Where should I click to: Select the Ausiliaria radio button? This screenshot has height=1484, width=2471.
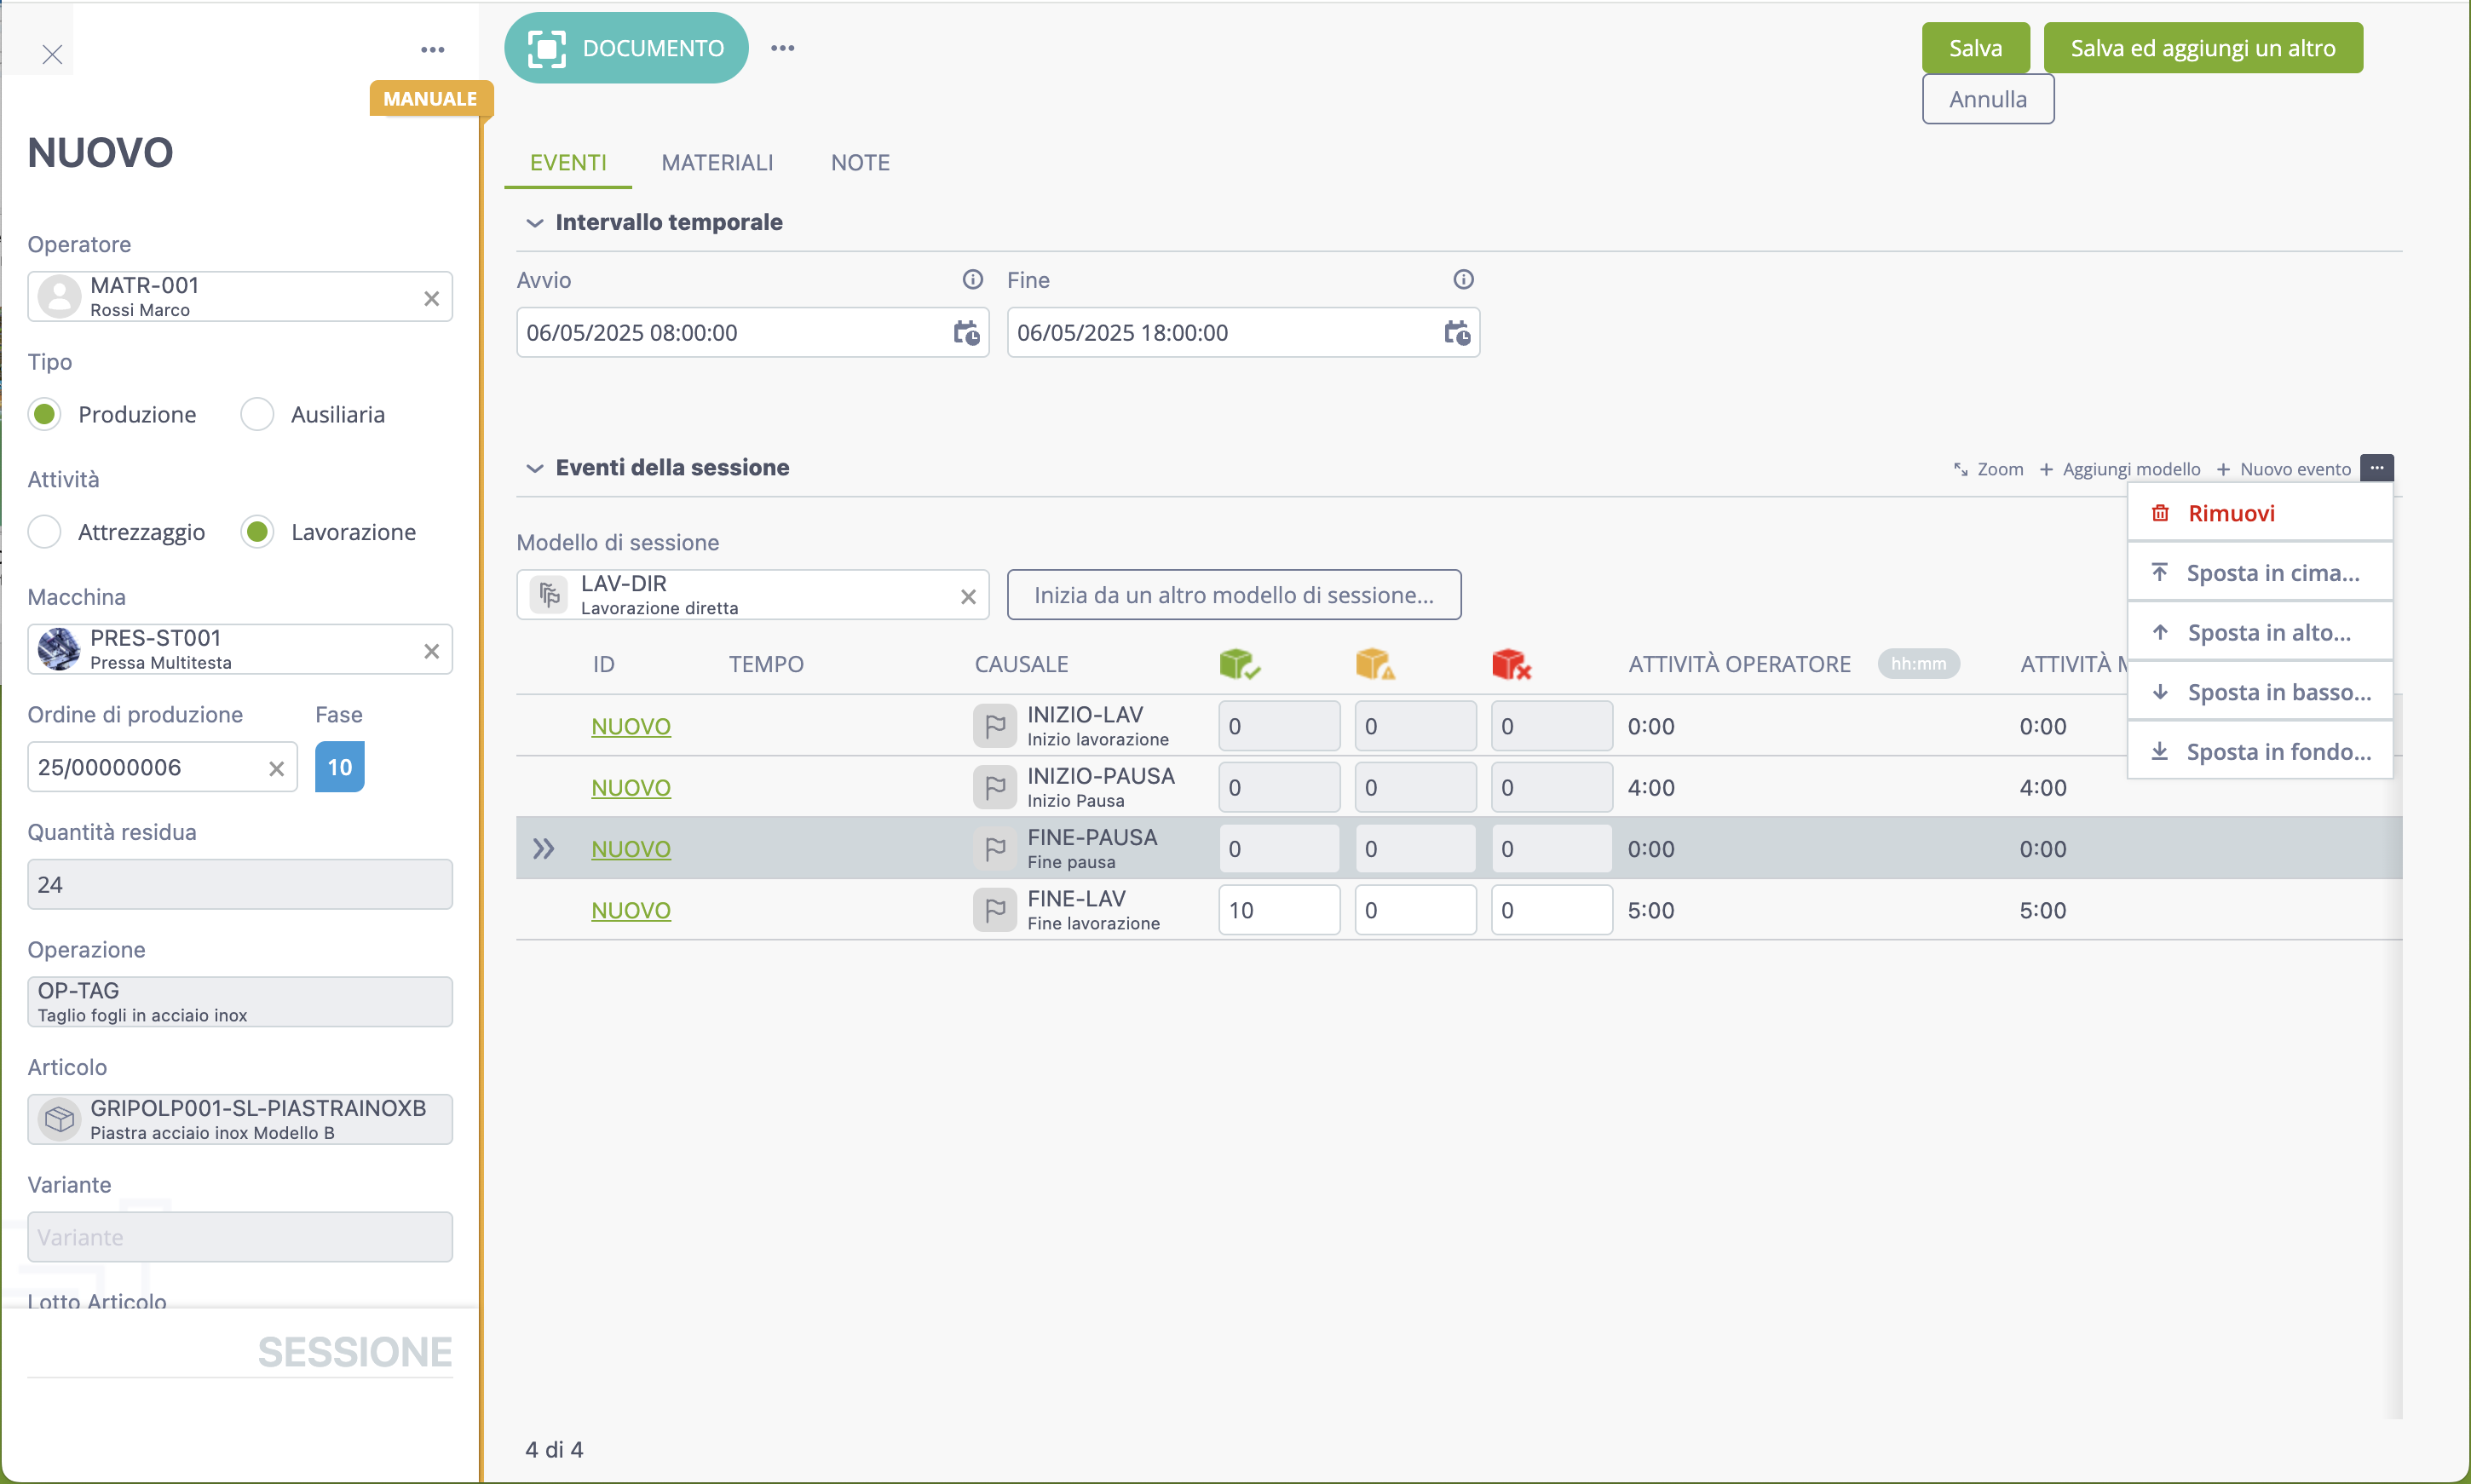click(257, 414)
